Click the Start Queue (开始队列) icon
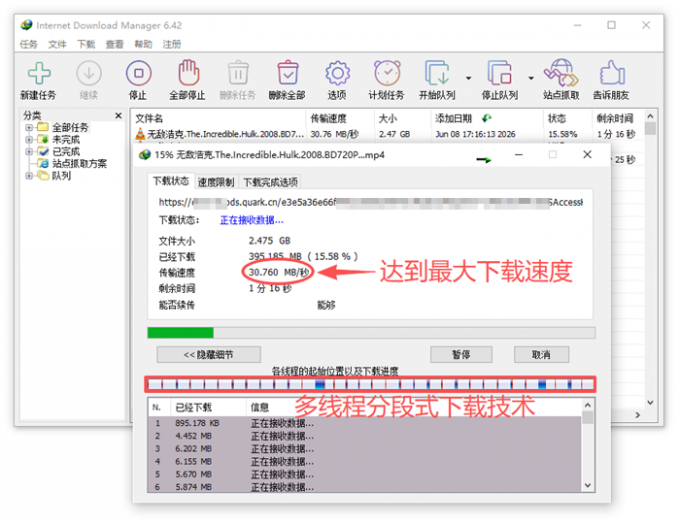The height and width of the screenshot is (523, 680). (437, 73)
